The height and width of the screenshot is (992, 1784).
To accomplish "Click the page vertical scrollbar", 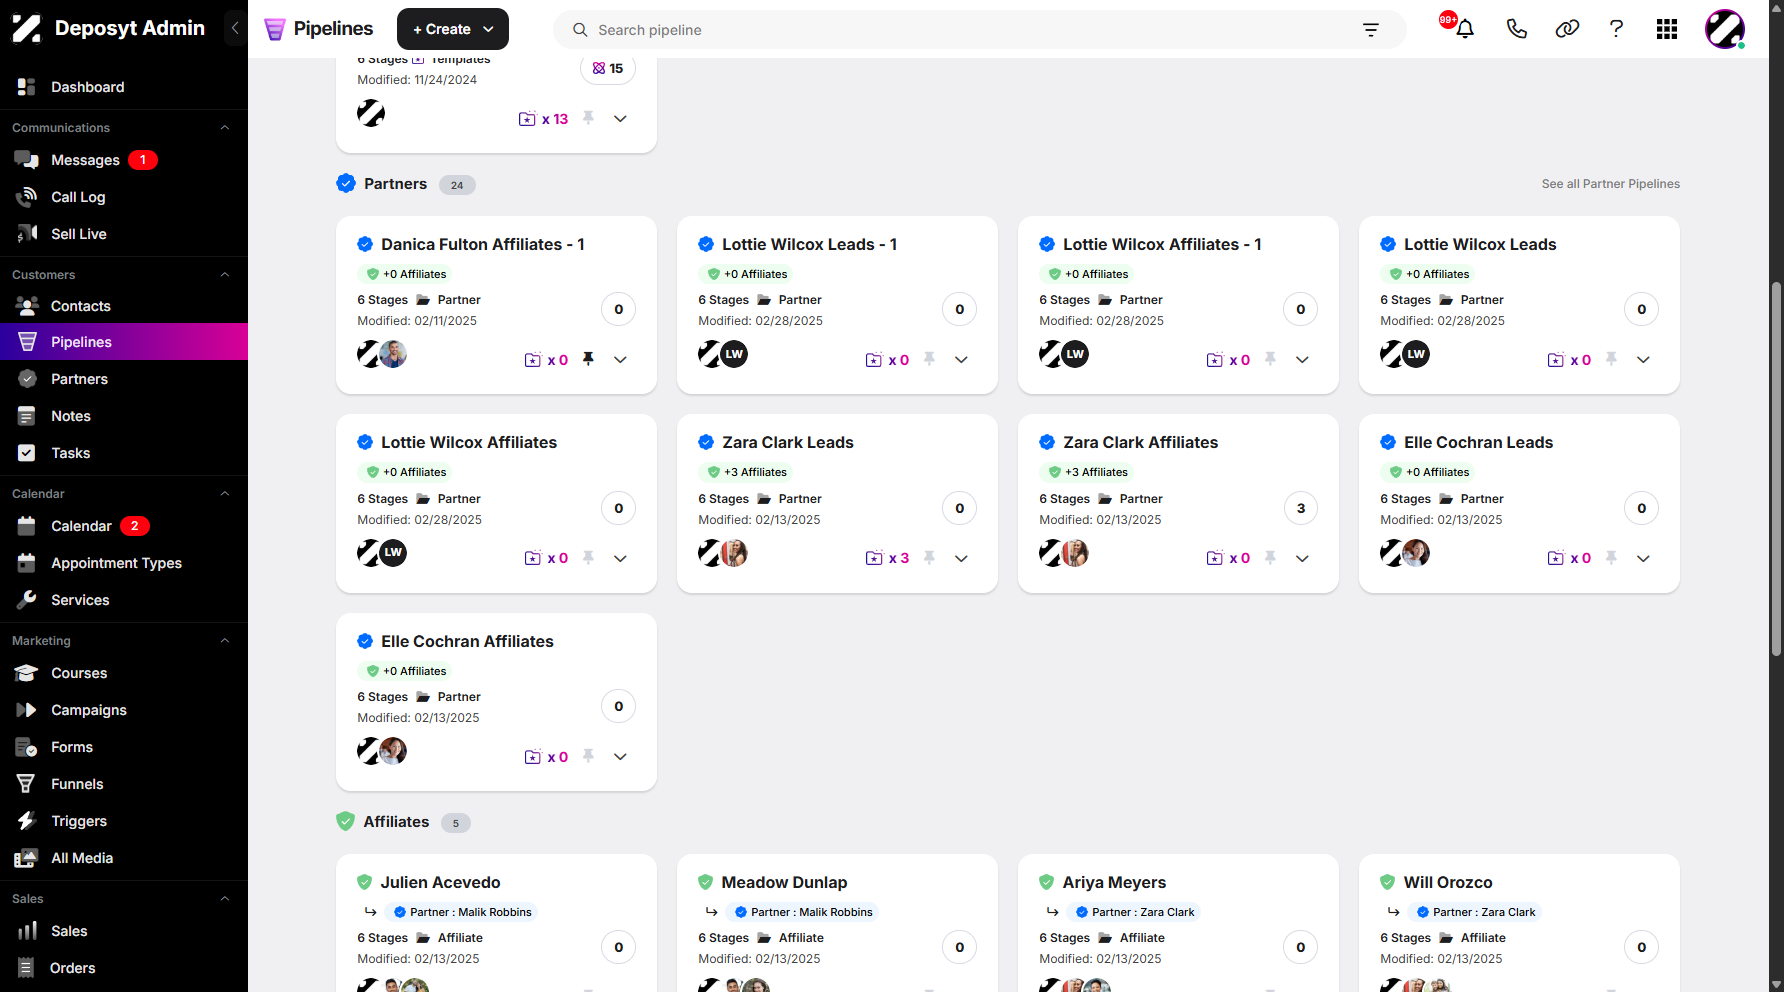I will click(1776, 468).
